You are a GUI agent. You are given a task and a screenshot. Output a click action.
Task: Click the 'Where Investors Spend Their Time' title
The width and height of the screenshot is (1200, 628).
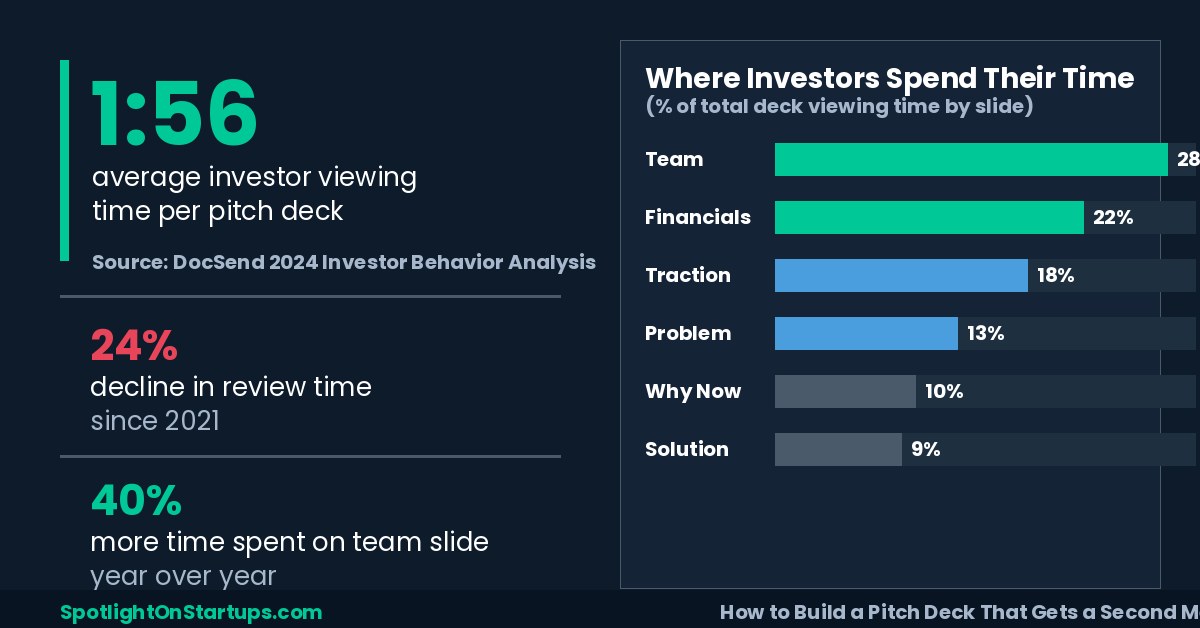[890, 78]
